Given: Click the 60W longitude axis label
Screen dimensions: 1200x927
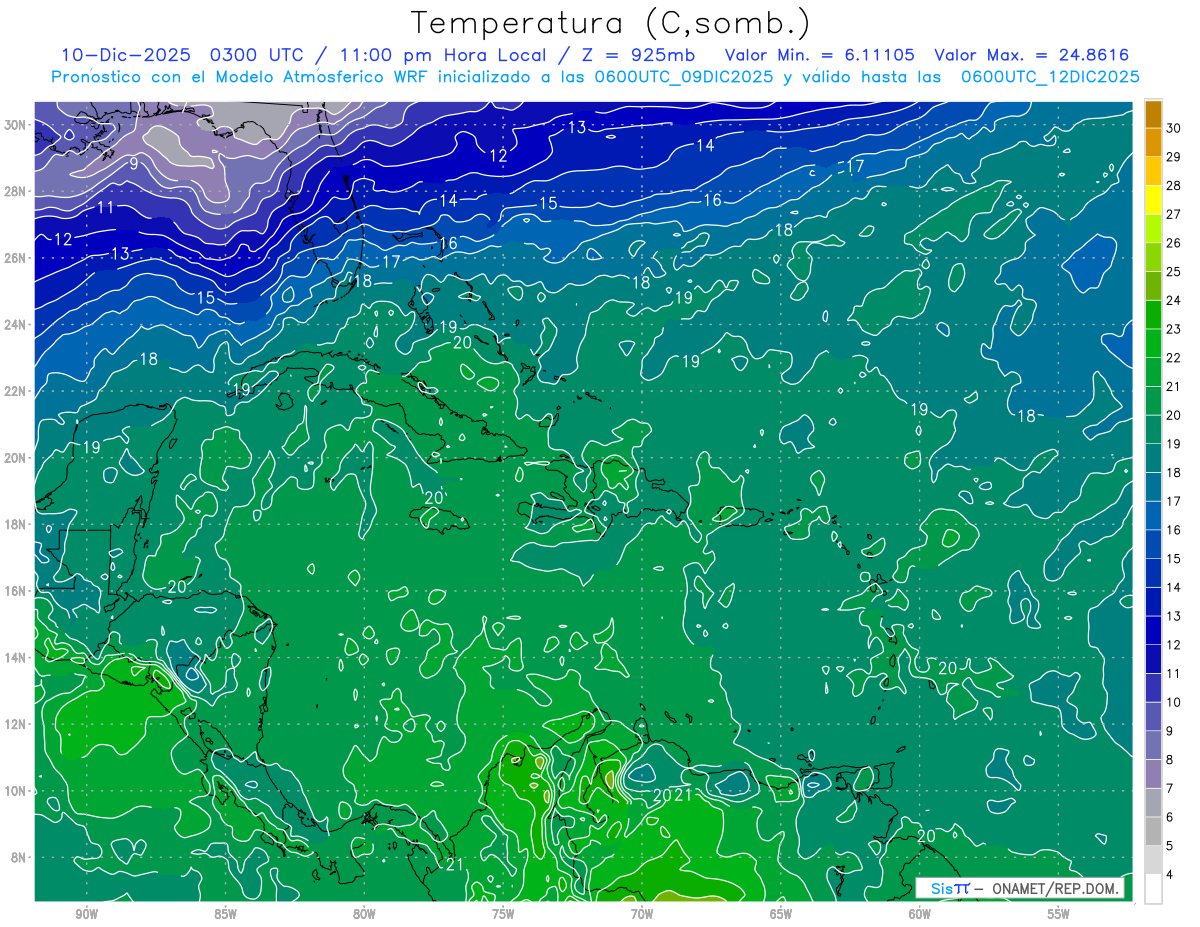Looking at the screenshot, I should pos(920,914).
